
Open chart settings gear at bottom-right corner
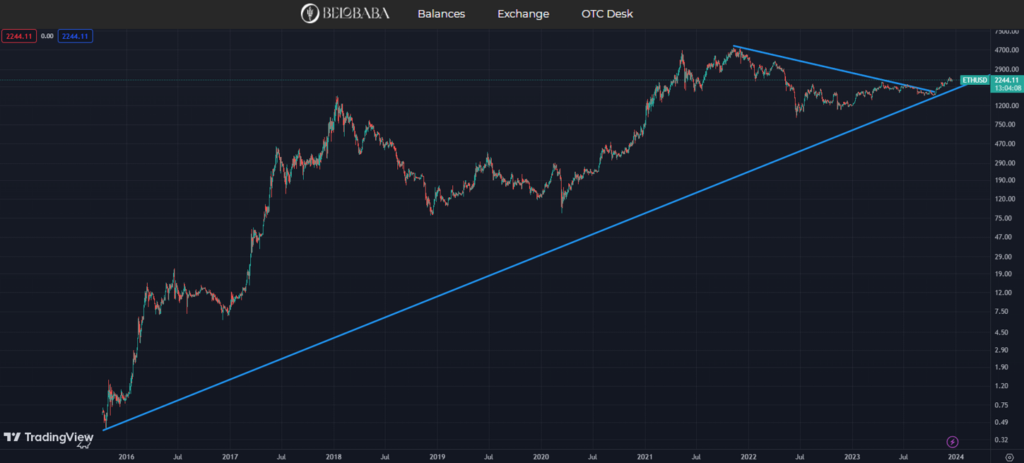1009,455
